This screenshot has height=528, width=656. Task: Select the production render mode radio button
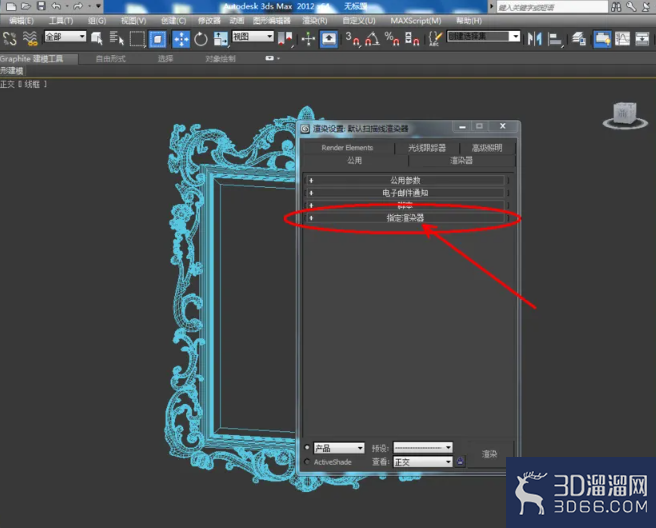pyautogui.click(x=307, y=447)
